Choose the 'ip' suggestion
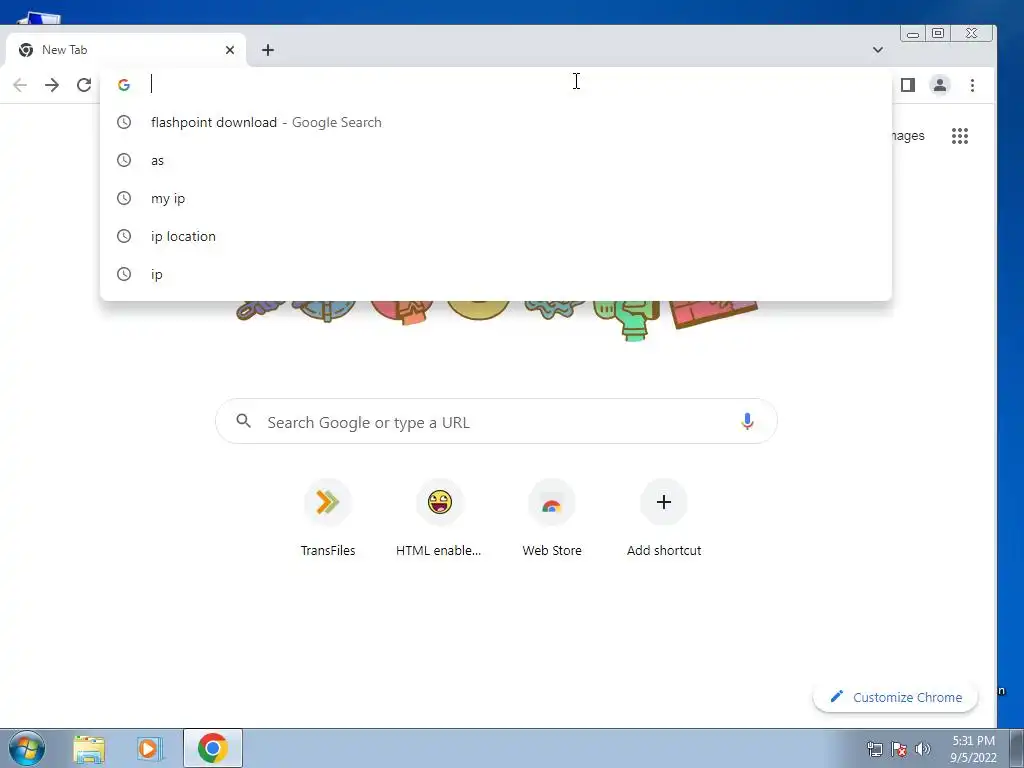The image size is (1024, 768). [496, 274]
